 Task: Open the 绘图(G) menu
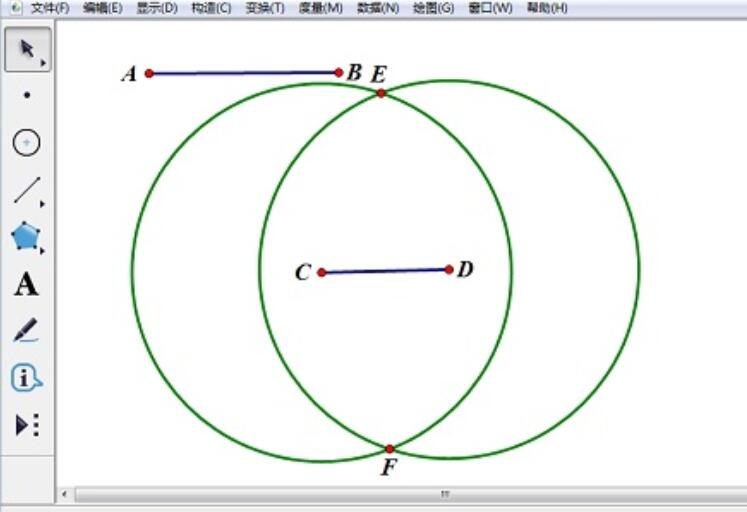pos(433,8)
